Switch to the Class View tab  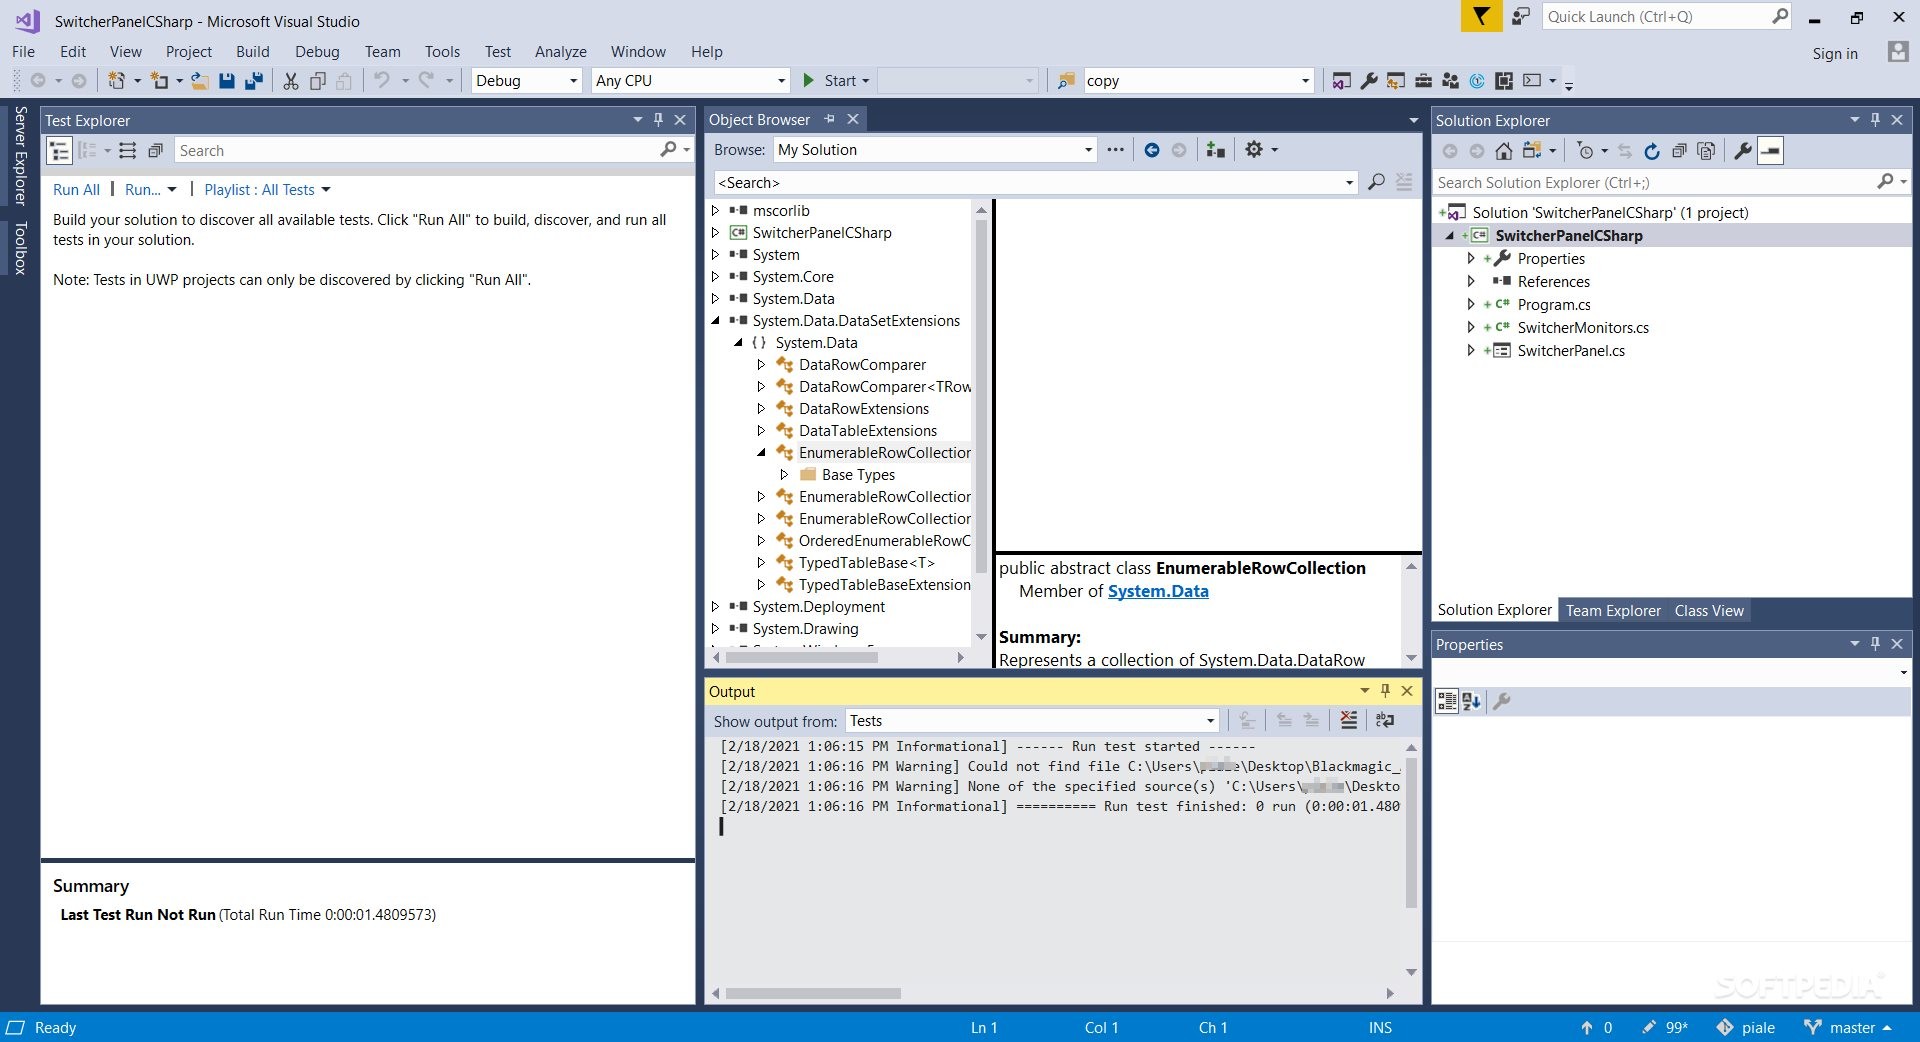pyautogui.click(x=1709, y=611)
